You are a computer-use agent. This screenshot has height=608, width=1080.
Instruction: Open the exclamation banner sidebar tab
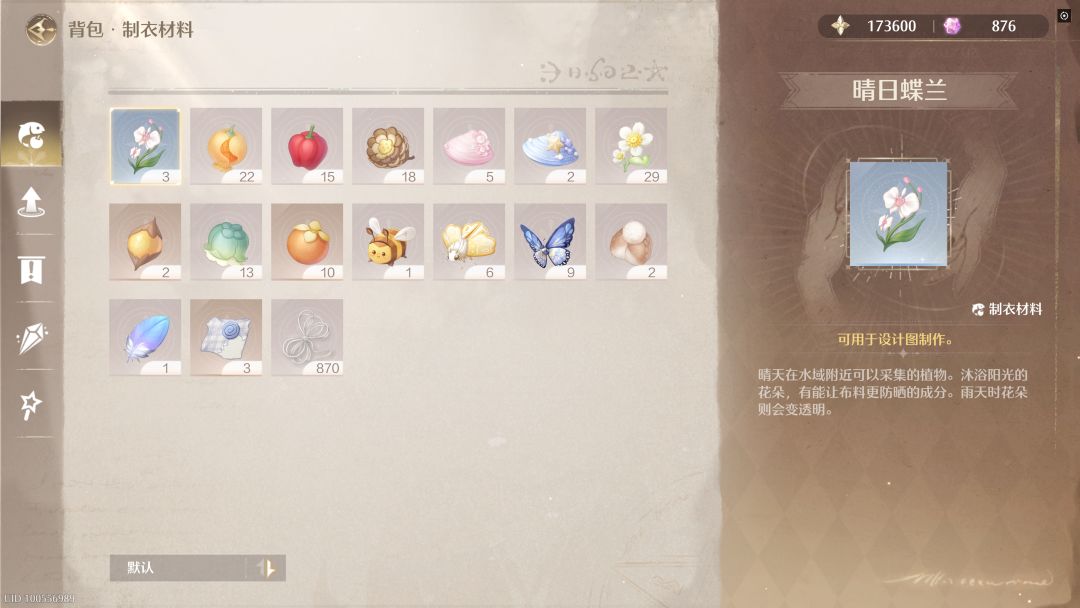click(x=32, y=269)
